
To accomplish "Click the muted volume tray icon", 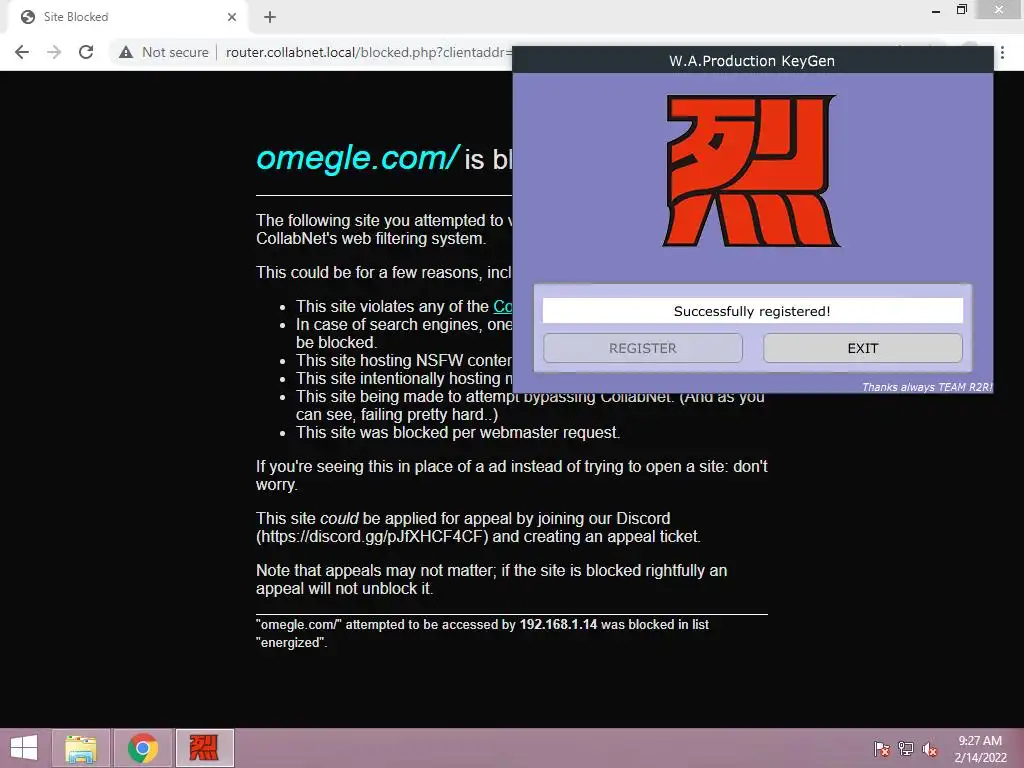I will [930, 748].
